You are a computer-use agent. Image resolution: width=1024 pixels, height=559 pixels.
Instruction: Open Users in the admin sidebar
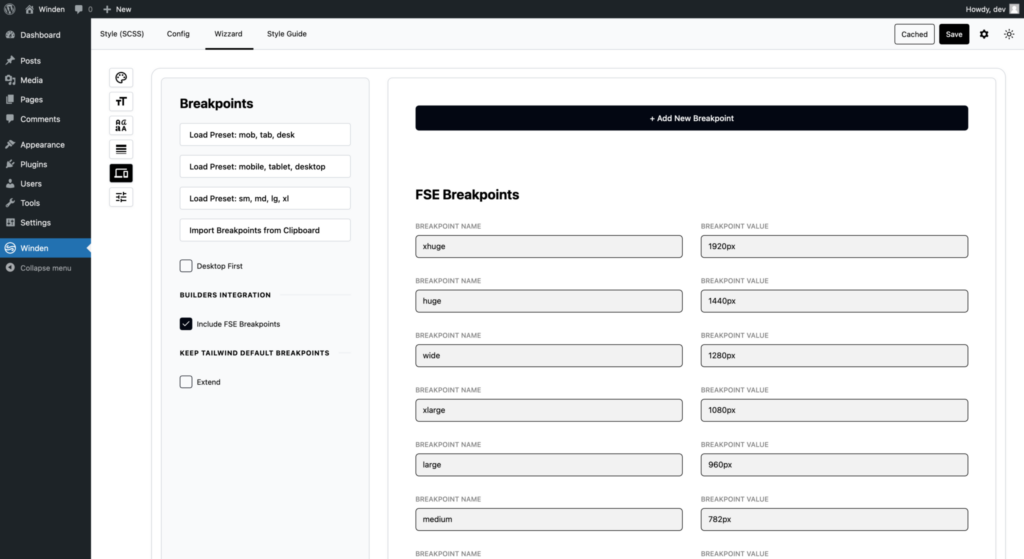[31, 184]
